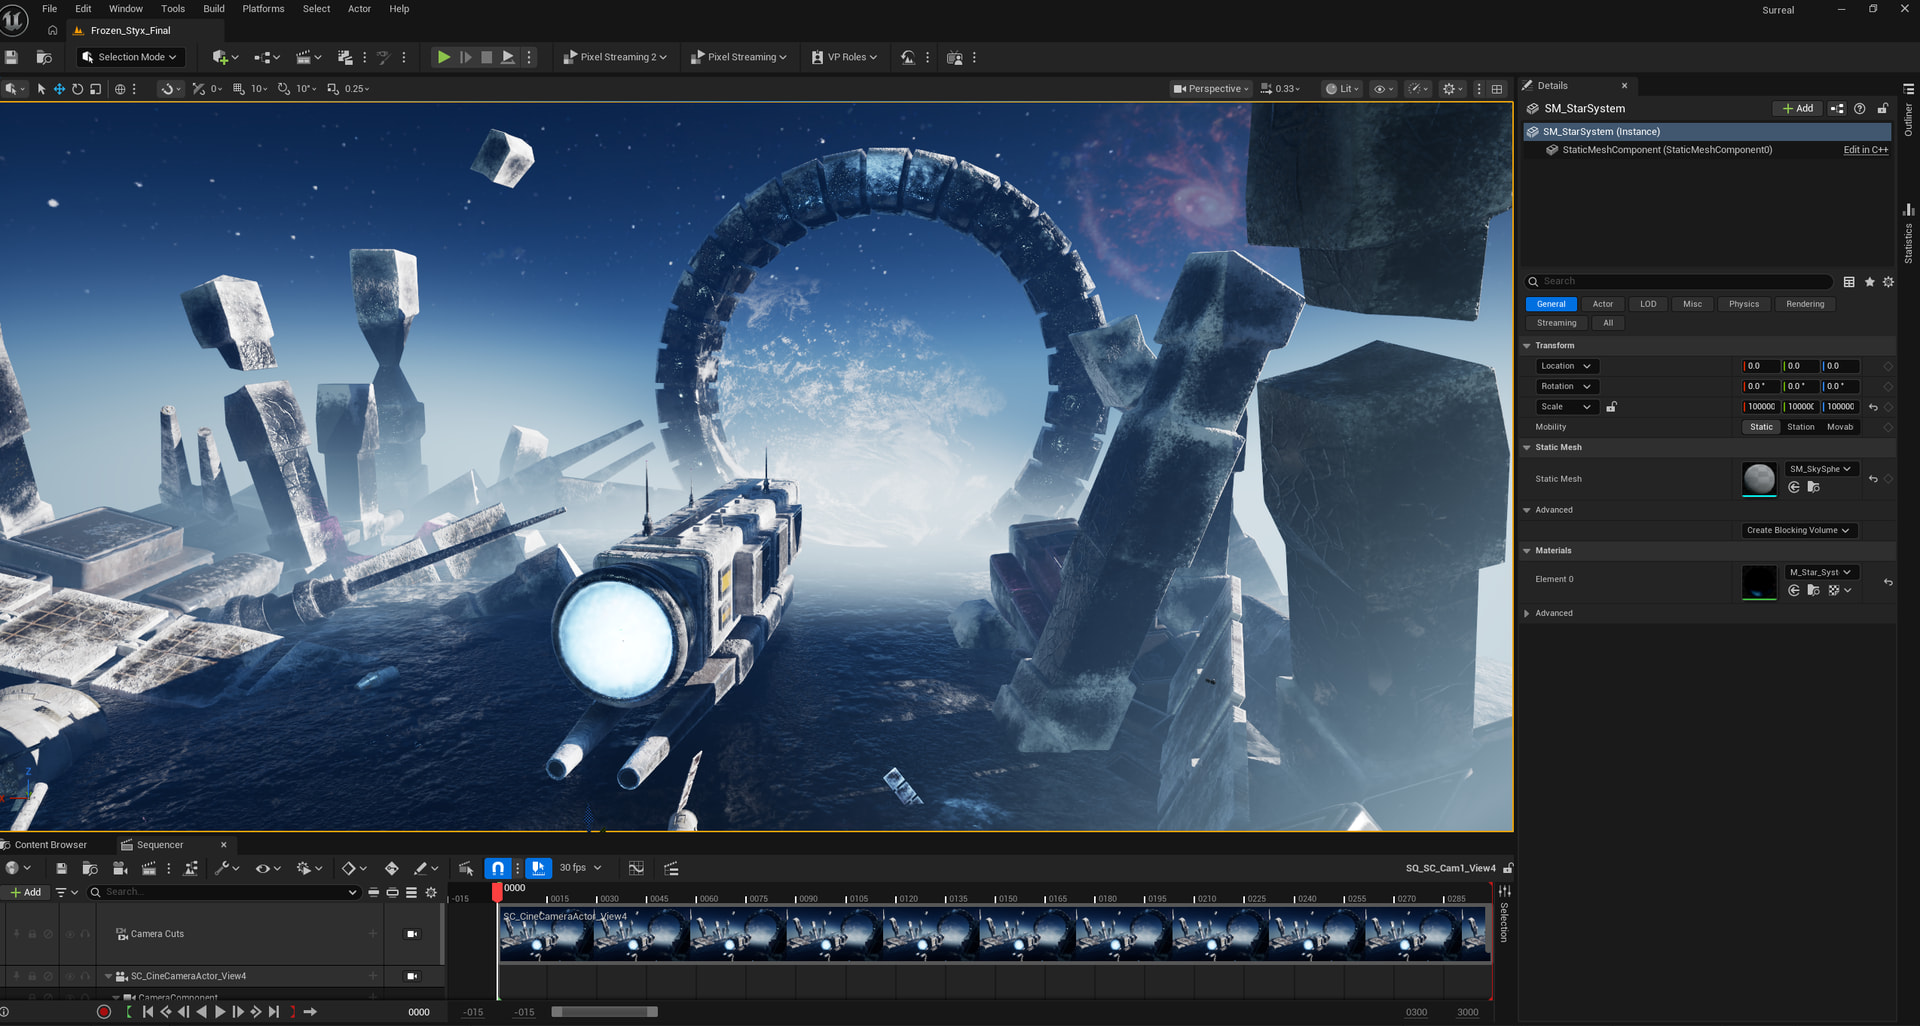Open the Create Blocking Volume dropdown
1920x1026 pixels.
point(1797,530)
